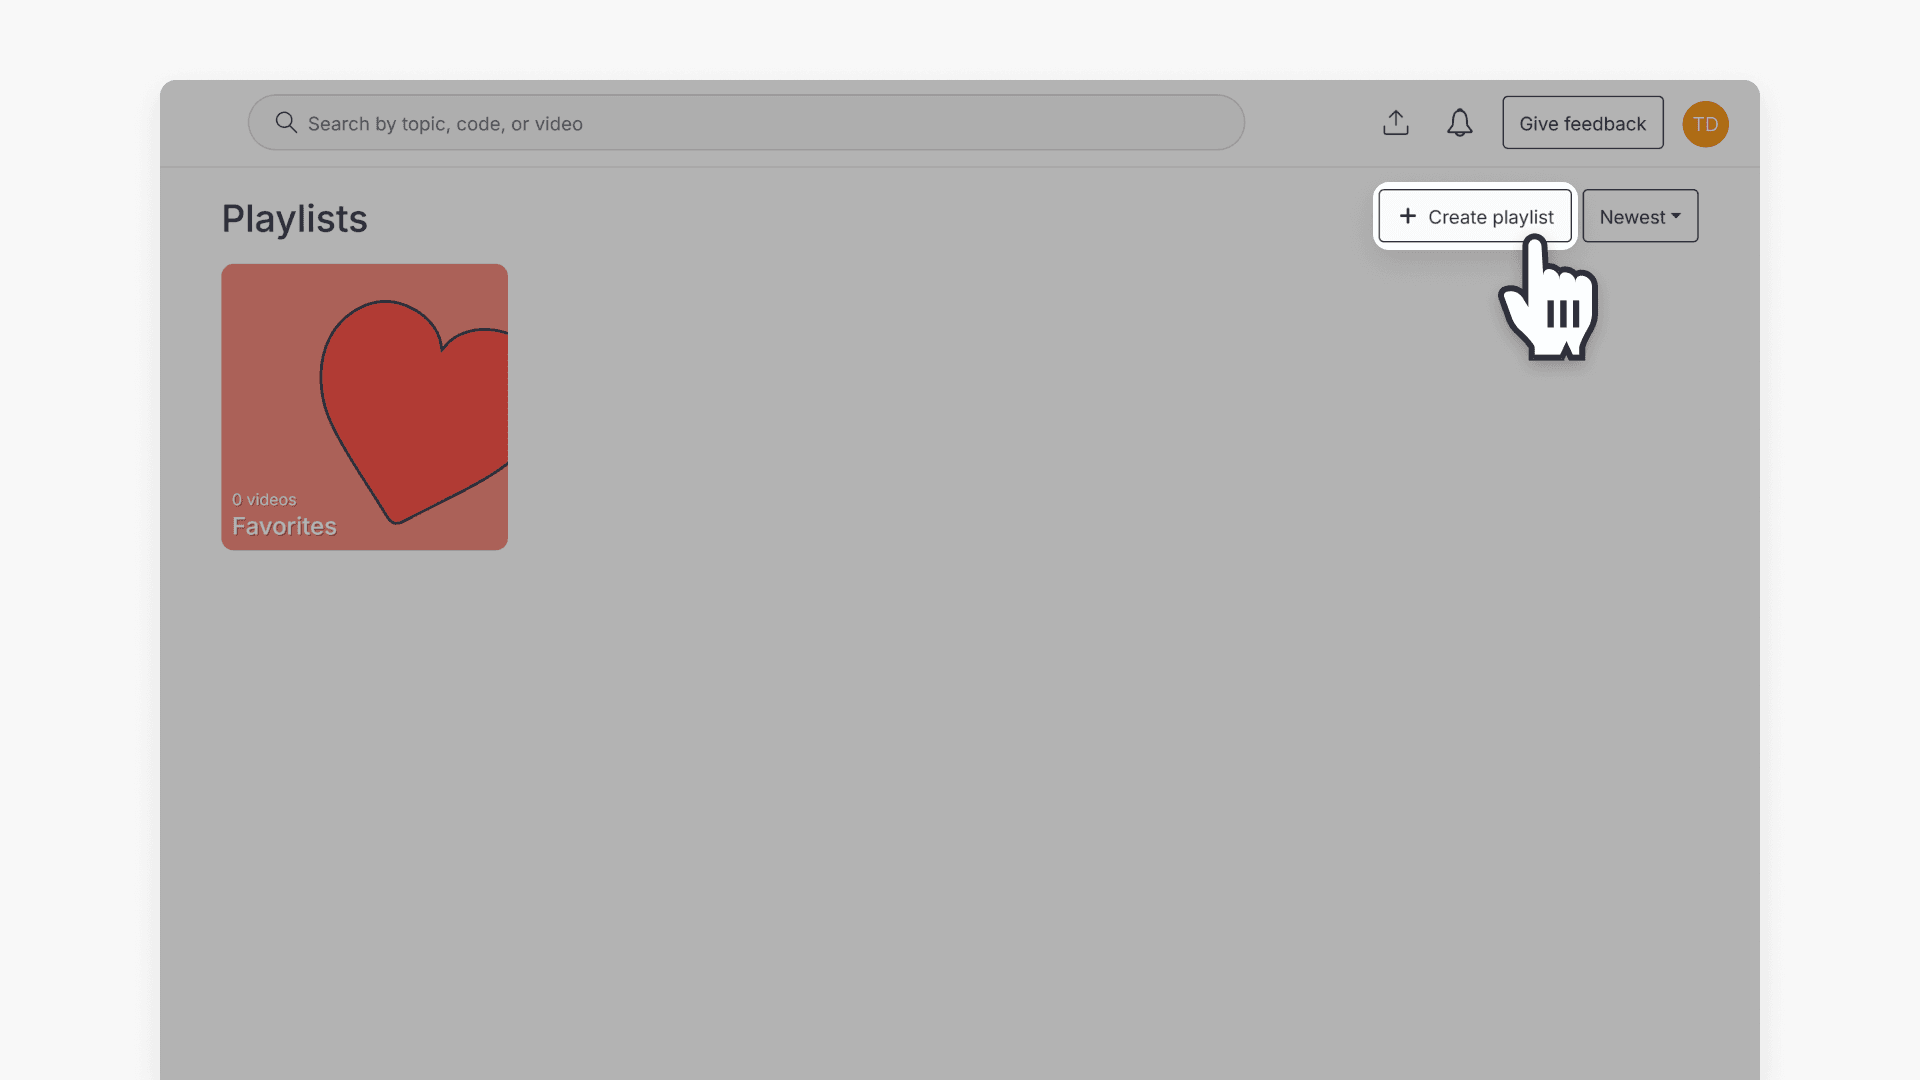
Task: Click the plus icon on Create playlist
Action: coord(1408,216)
